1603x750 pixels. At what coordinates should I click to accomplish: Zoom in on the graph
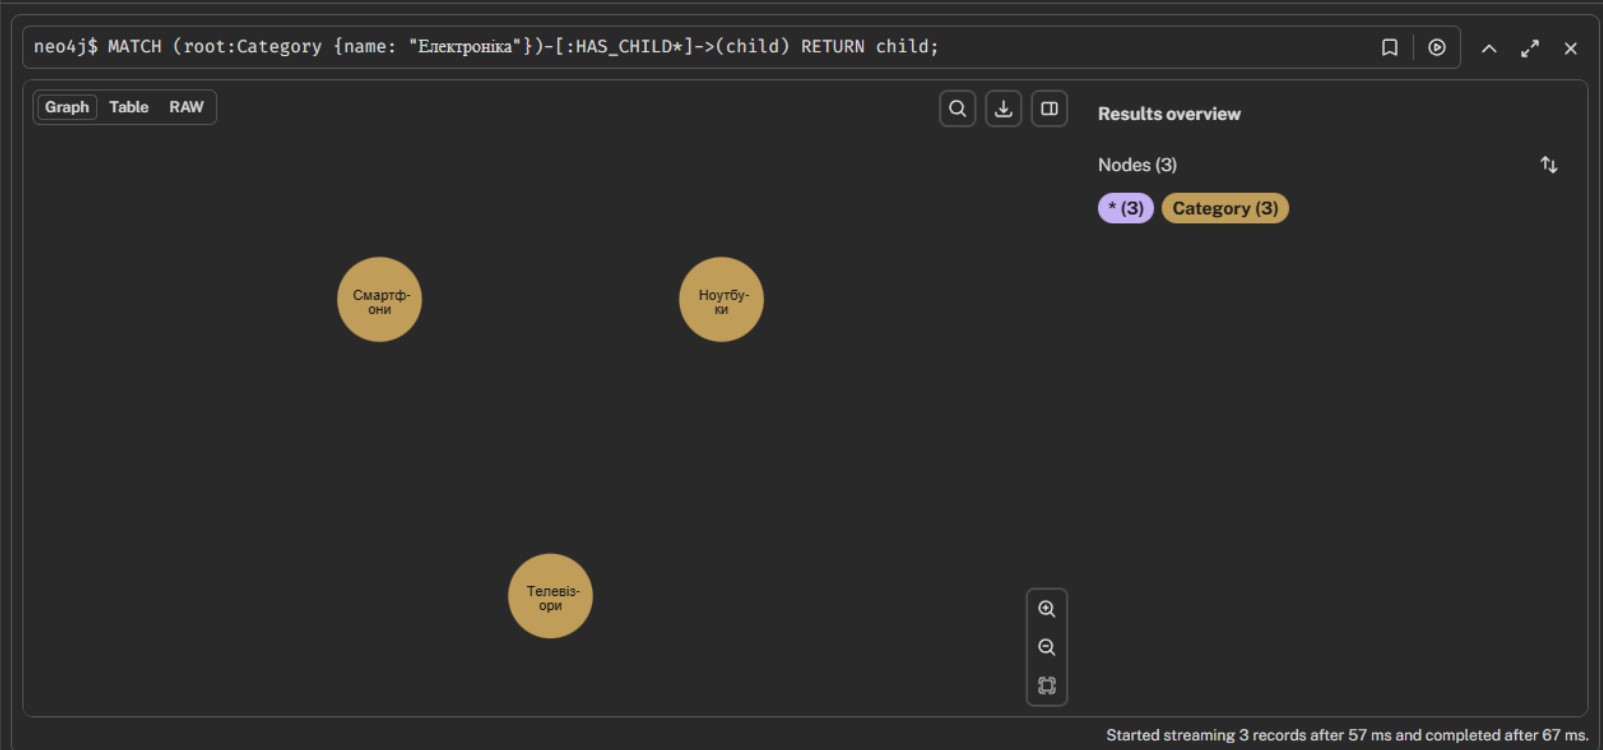1046,609
